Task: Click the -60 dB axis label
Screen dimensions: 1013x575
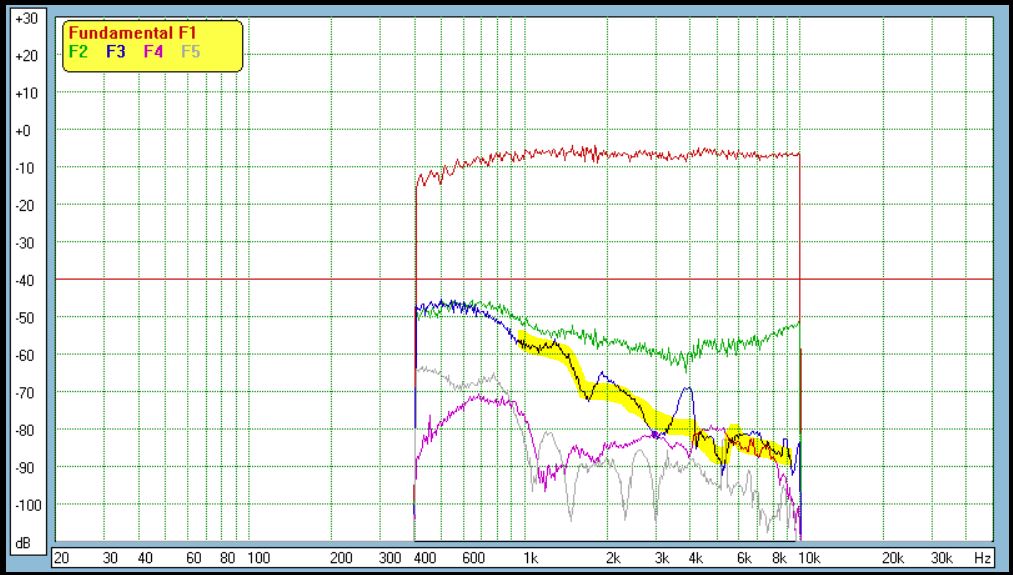Action: pyautogui.click(x=26, y=355)
